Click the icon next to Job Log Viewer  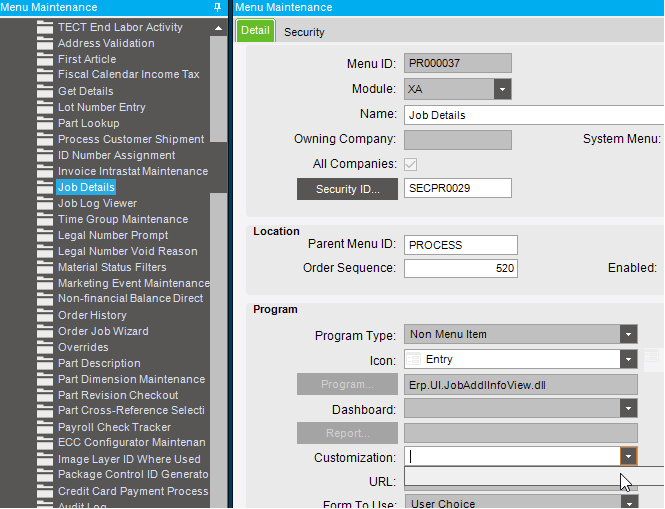(45, 204)
